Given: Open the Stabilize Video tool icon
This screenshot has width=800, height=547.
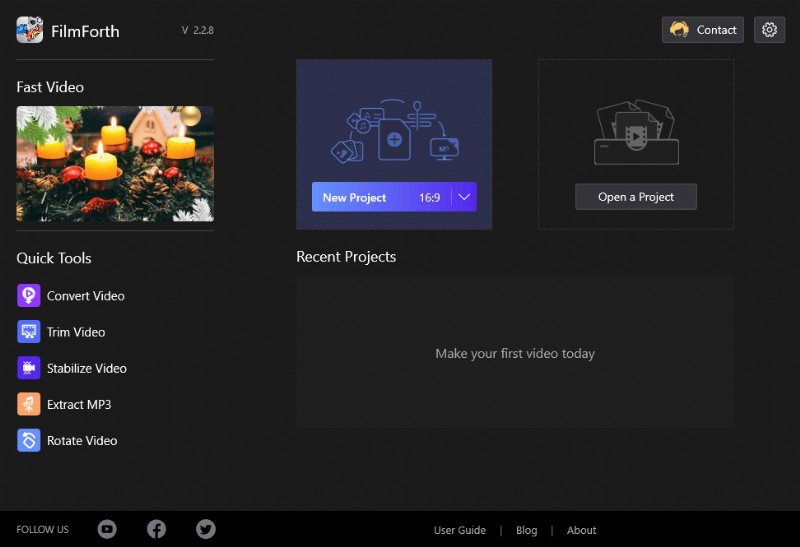Looking at the screenshot, I should (x=29, y=368).
